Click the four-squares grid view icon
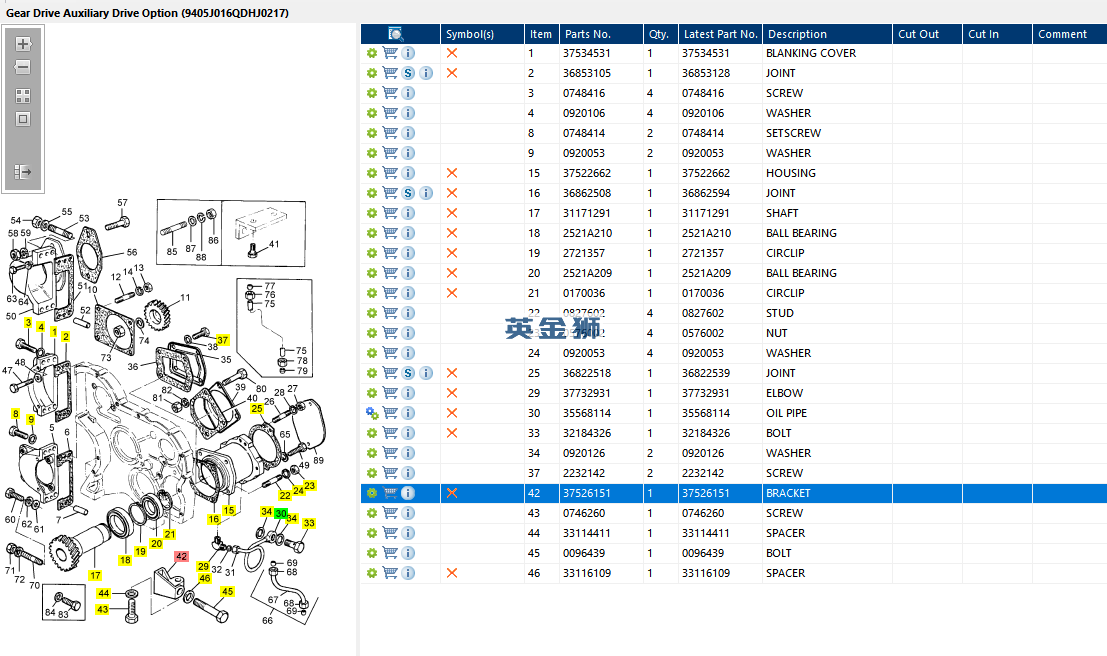Image resolution: width=1107 pixels, height=656 pixels. tap(23, 95)
